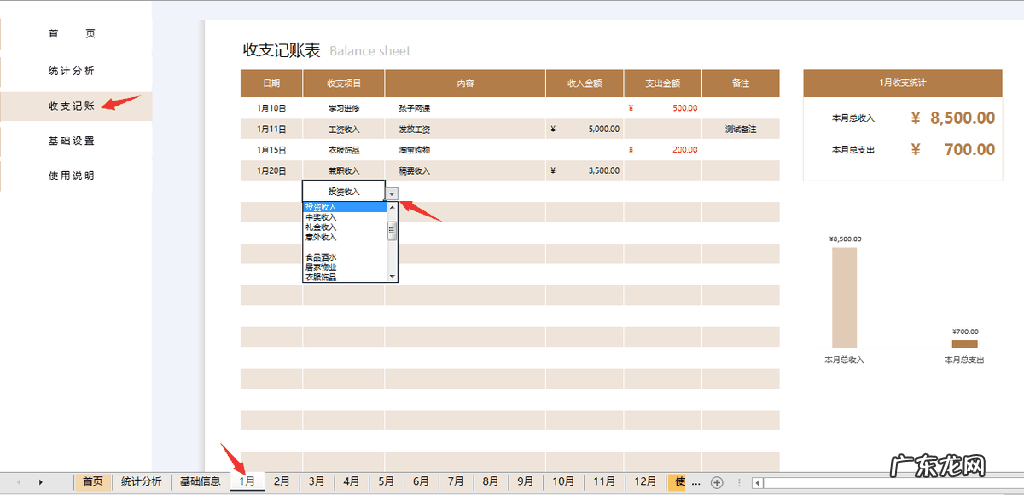Select the 3,500.00 income cell
Viewport: 1024px width, 495px height.
584,171
